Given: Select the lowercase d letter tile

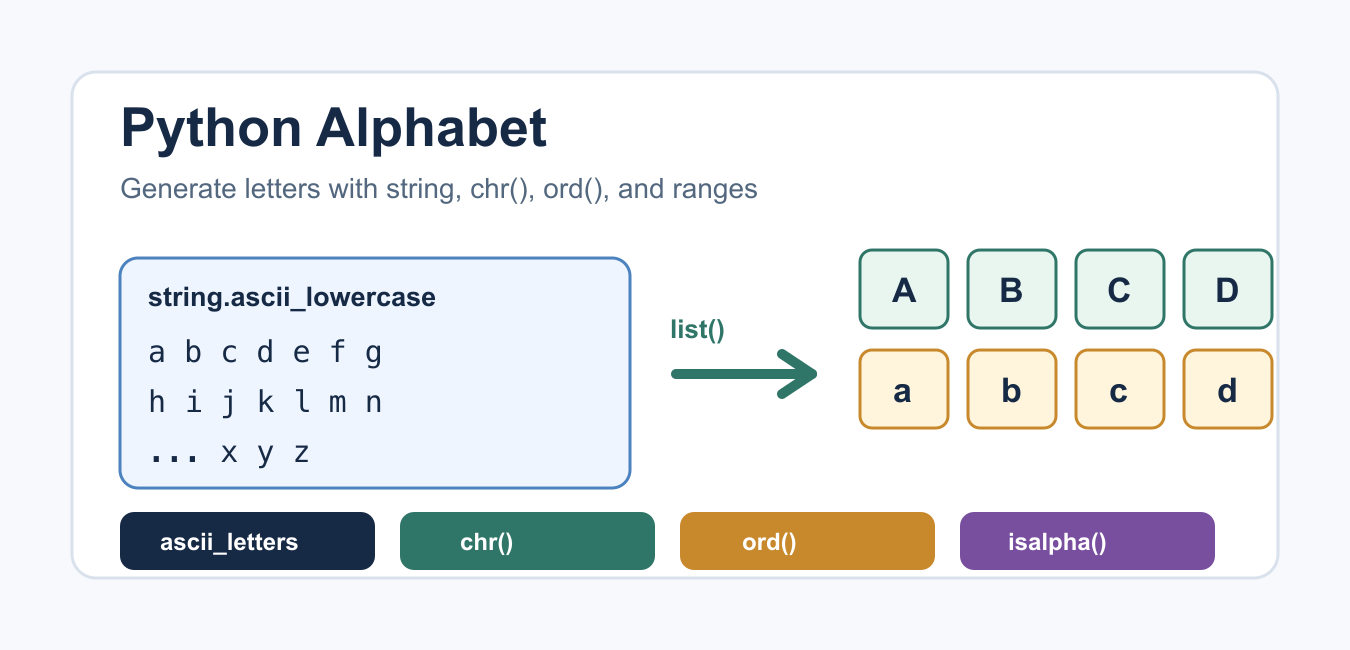Looking at the screenshot, I should coord(1228,389).
